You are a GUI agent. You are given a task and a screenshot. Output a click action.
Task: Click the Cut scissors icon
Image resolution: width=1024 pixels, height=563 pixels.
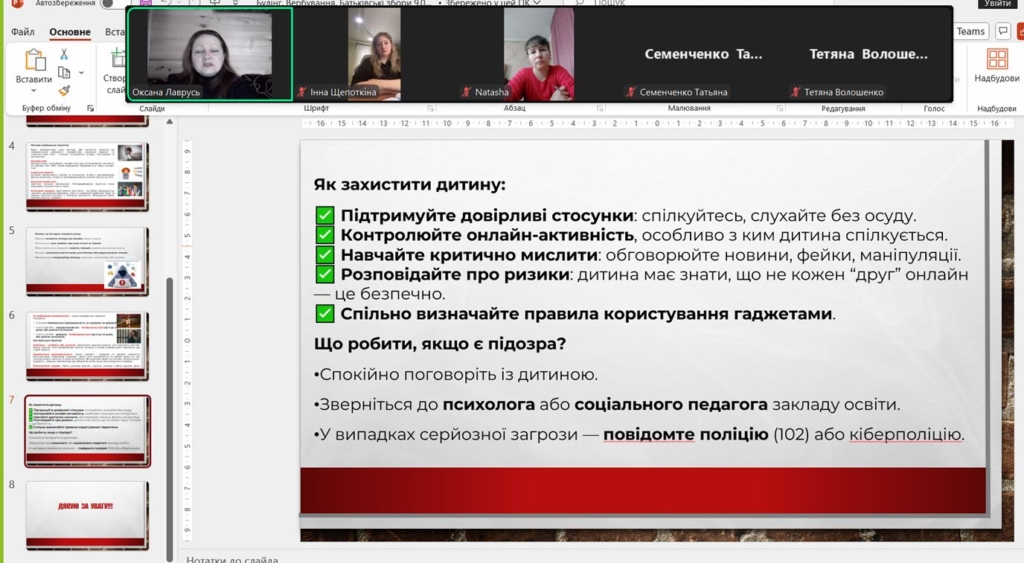pos(64,54)
